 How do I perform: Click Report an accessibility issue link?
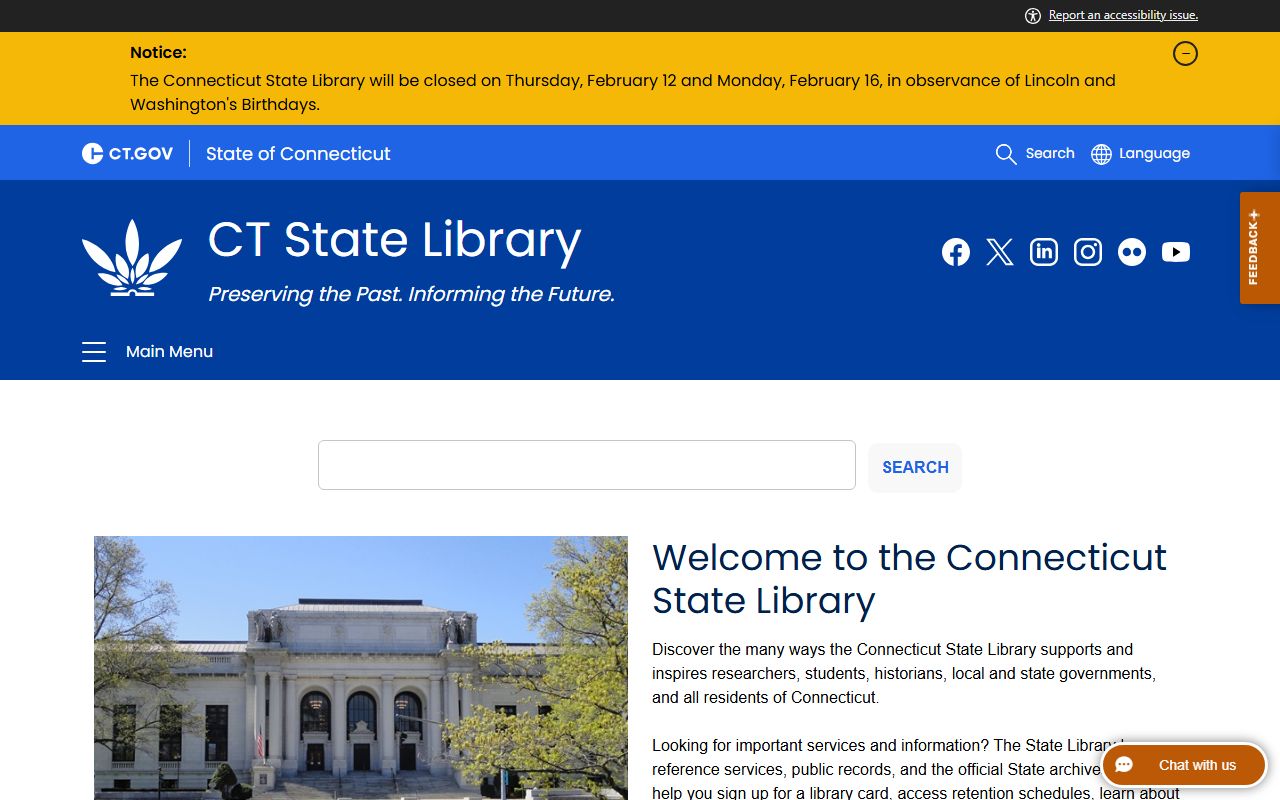point(1123,15)
